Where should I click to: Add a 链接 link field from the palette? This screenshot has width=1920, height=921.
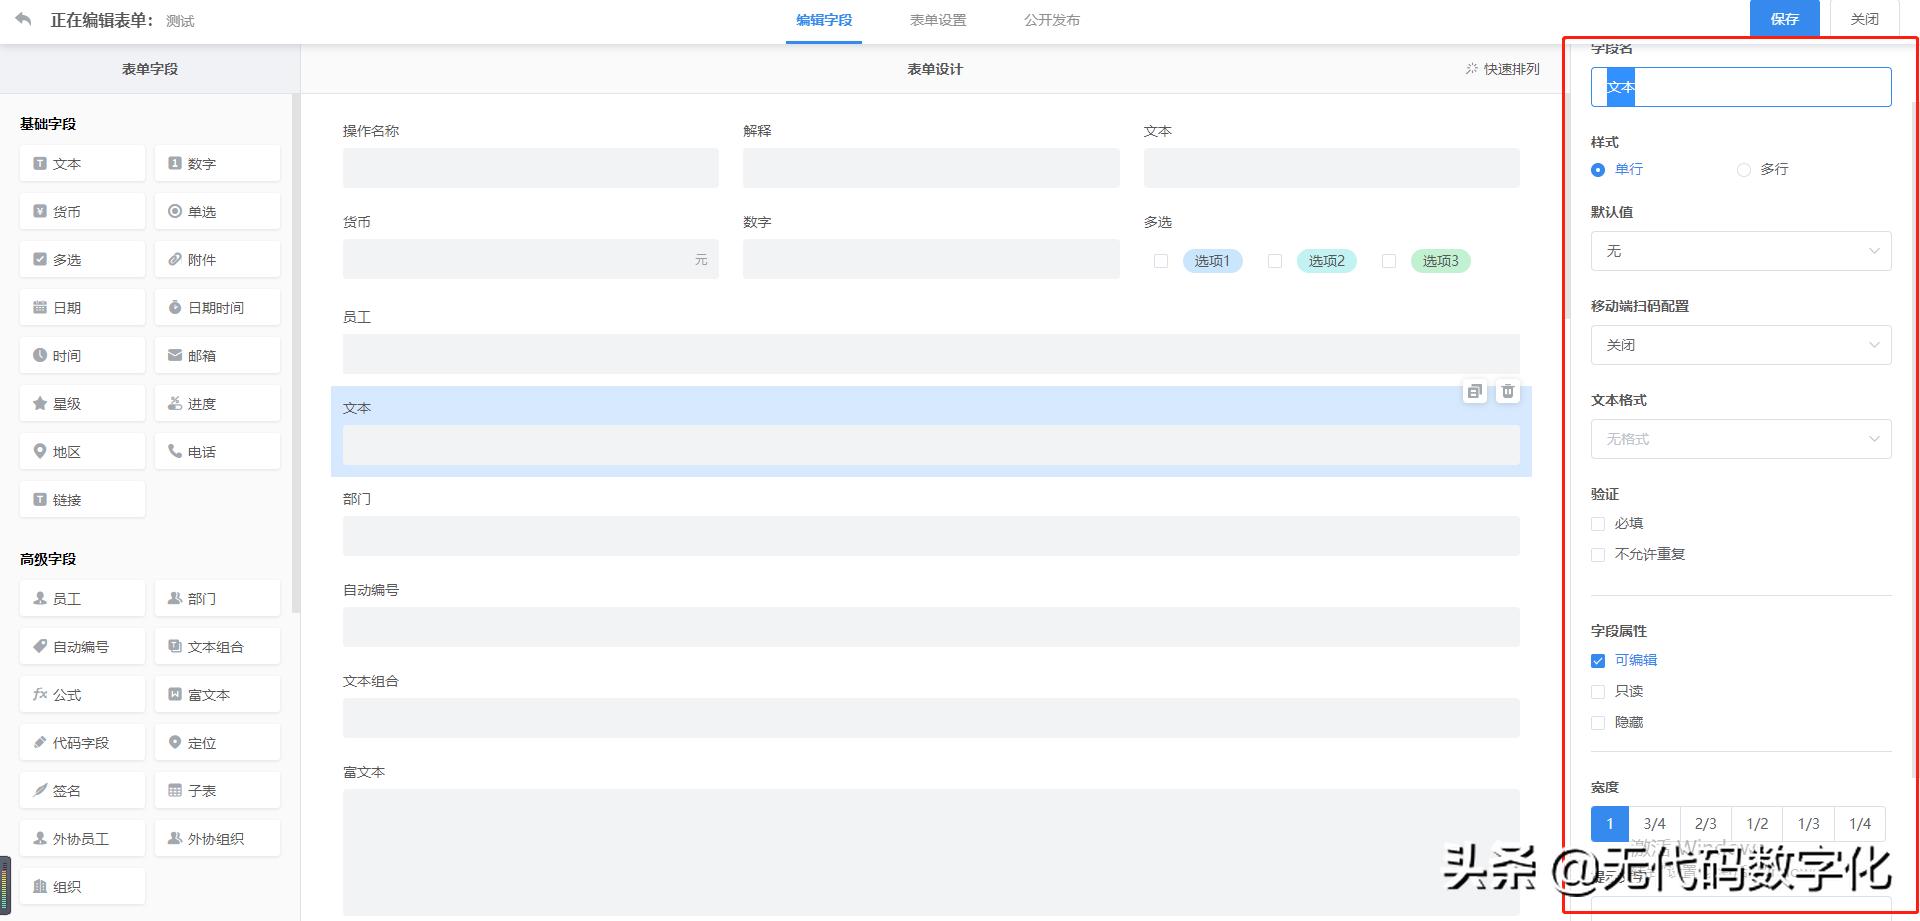click(x=82, y=499)
